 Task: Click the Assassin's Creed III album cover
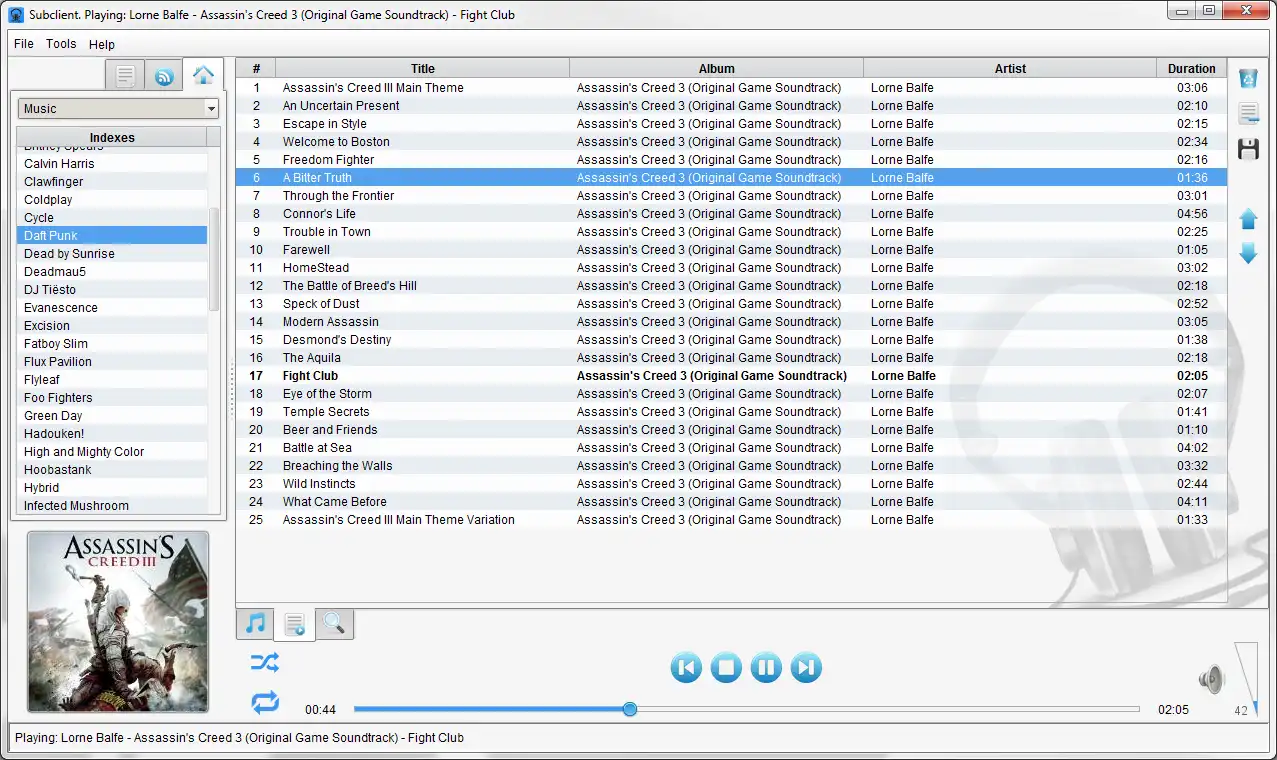[118, 621]
